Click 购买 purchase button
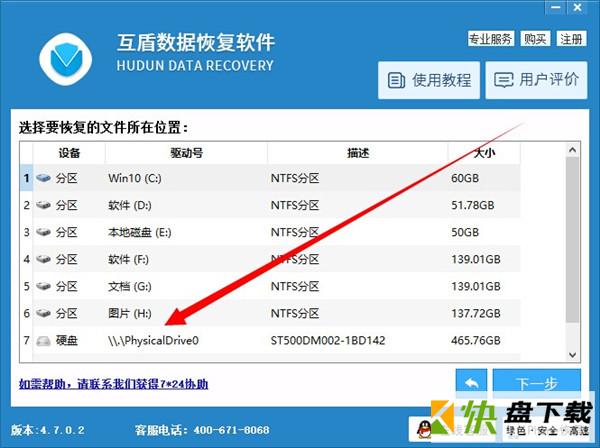This screenshot has height=448, width=600. (x=535, y=39)
